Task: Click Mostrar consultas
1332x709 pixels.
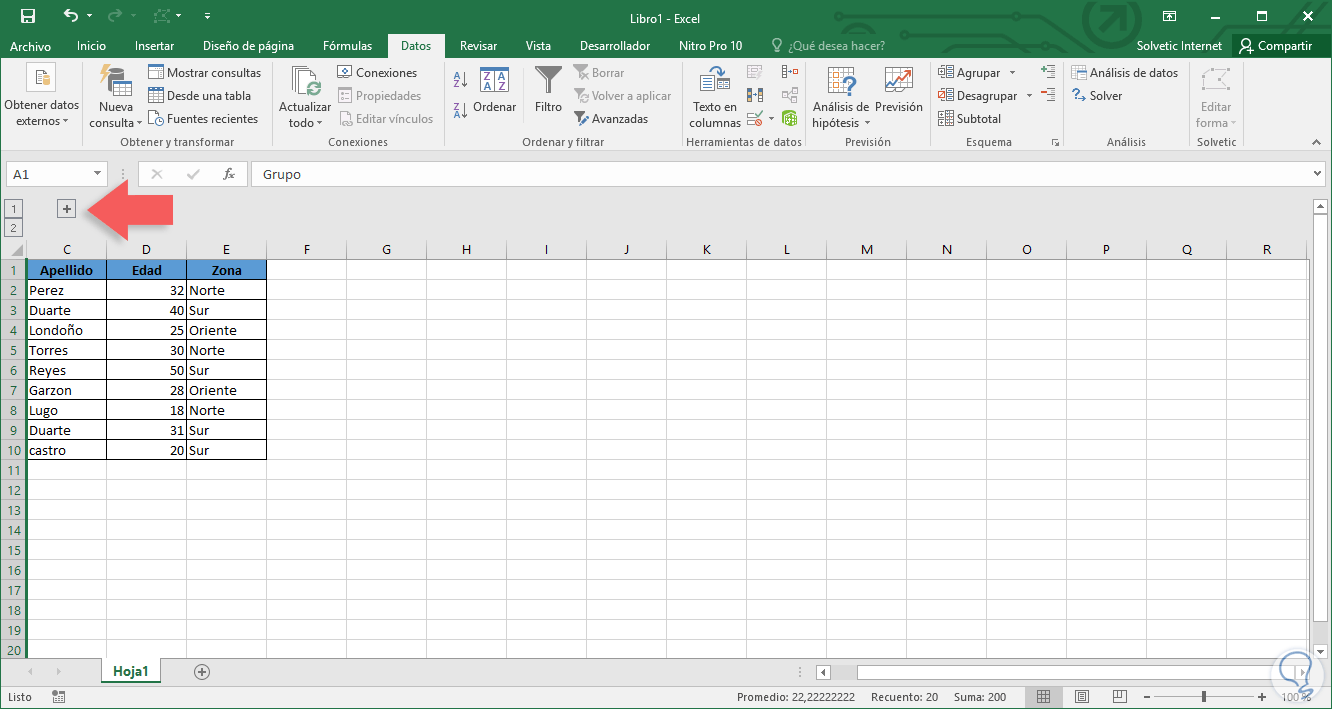Action: 205,73
